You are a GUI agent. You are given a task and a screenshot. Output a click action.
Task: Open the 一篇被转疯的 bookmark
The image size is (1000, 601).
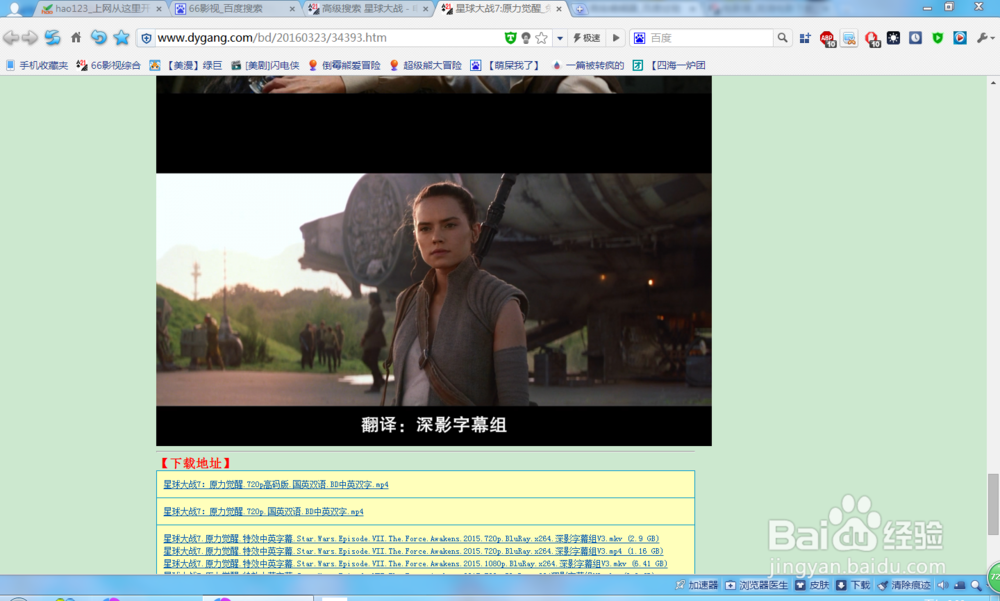coord(588,65)
